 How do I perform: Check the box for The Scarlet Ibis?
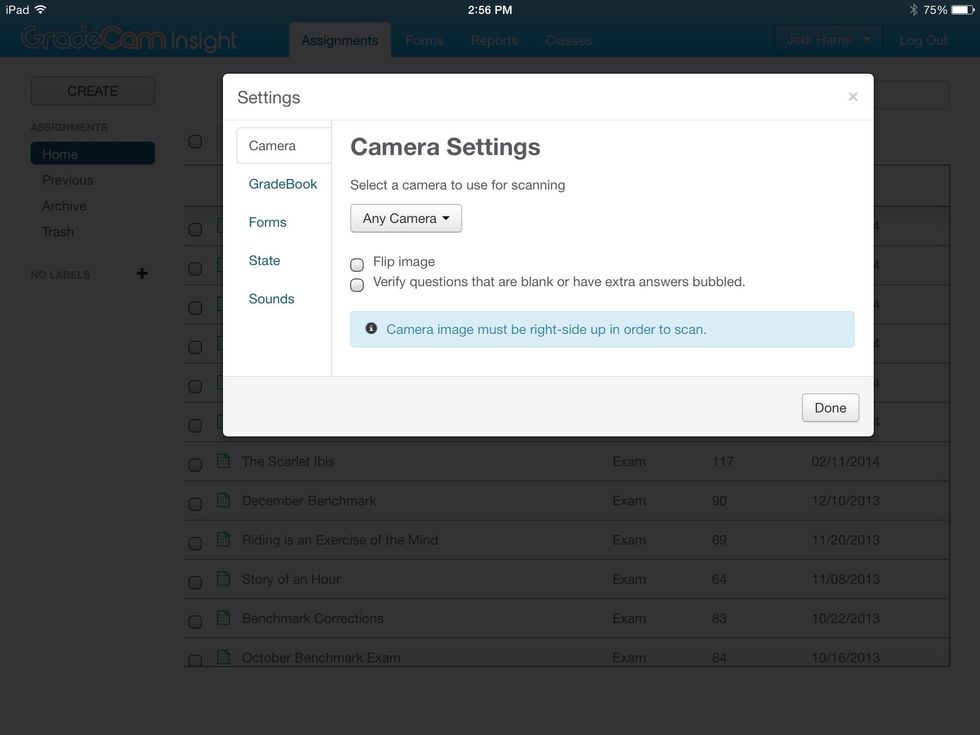point(195,464)
